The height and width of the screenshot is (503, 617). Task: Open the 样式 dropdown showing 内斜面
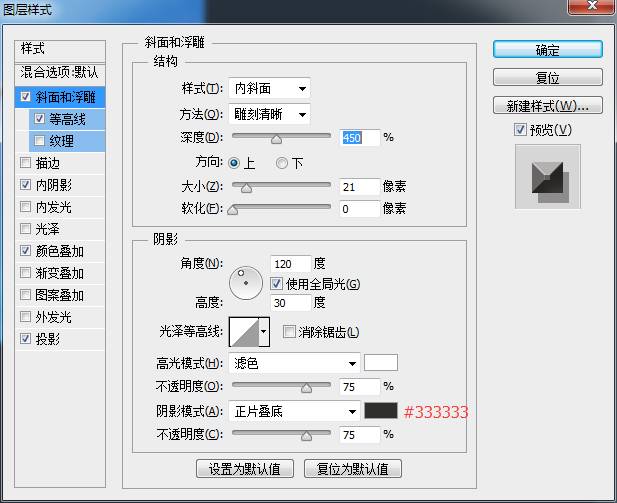(x=269, y=89)
